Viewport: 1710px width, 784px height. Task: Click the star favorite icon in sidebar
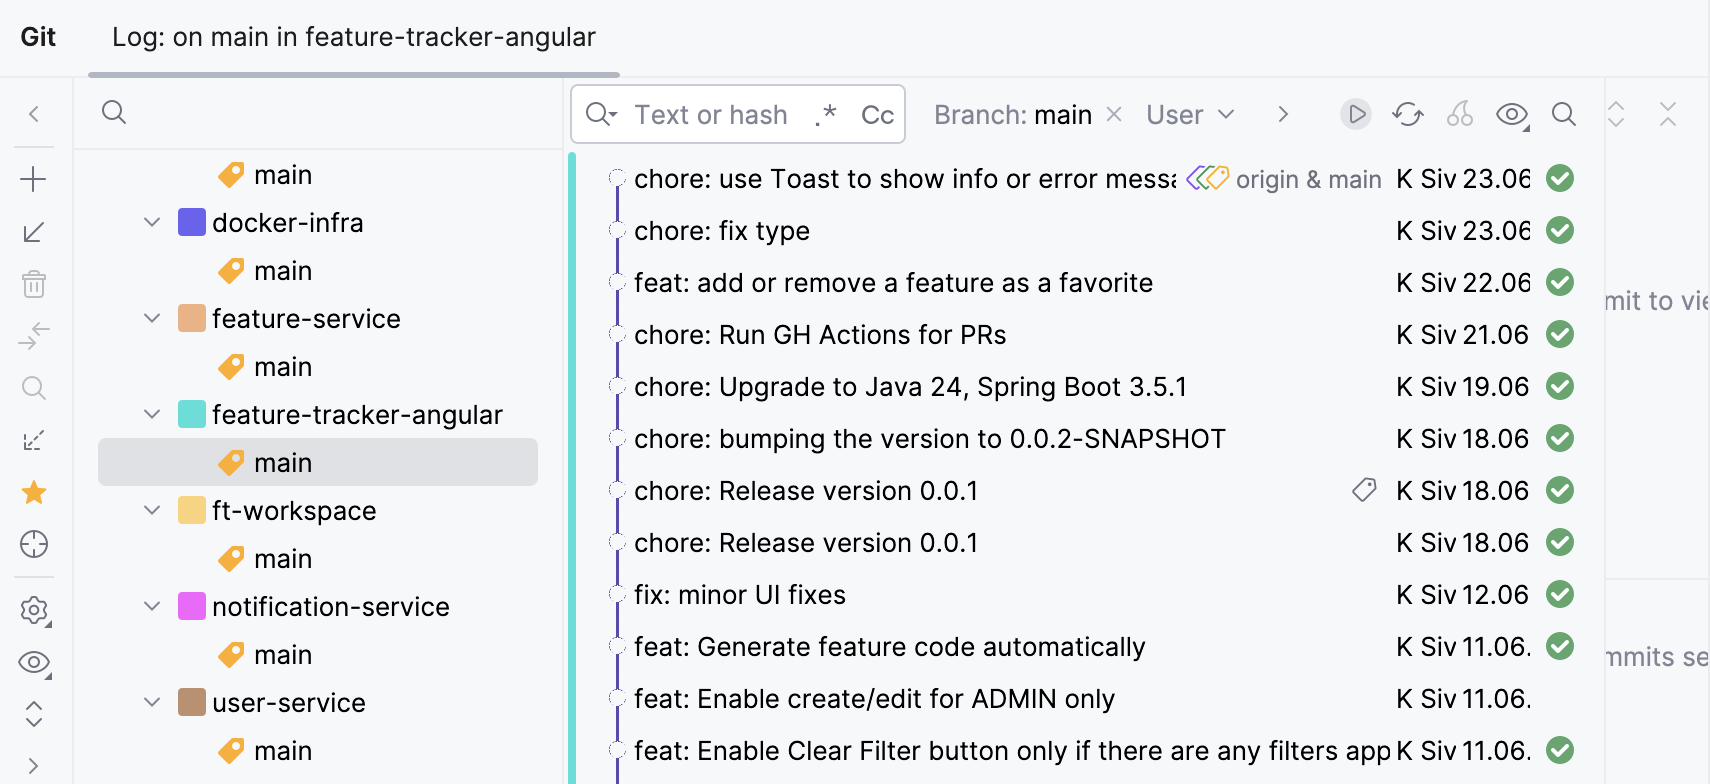click(33, 492)
